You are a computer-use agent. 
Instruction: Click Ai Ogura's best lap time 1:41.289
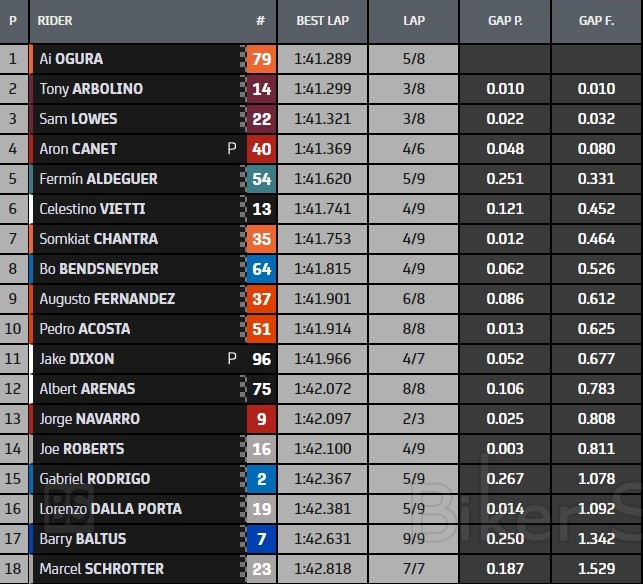[322, 59]
